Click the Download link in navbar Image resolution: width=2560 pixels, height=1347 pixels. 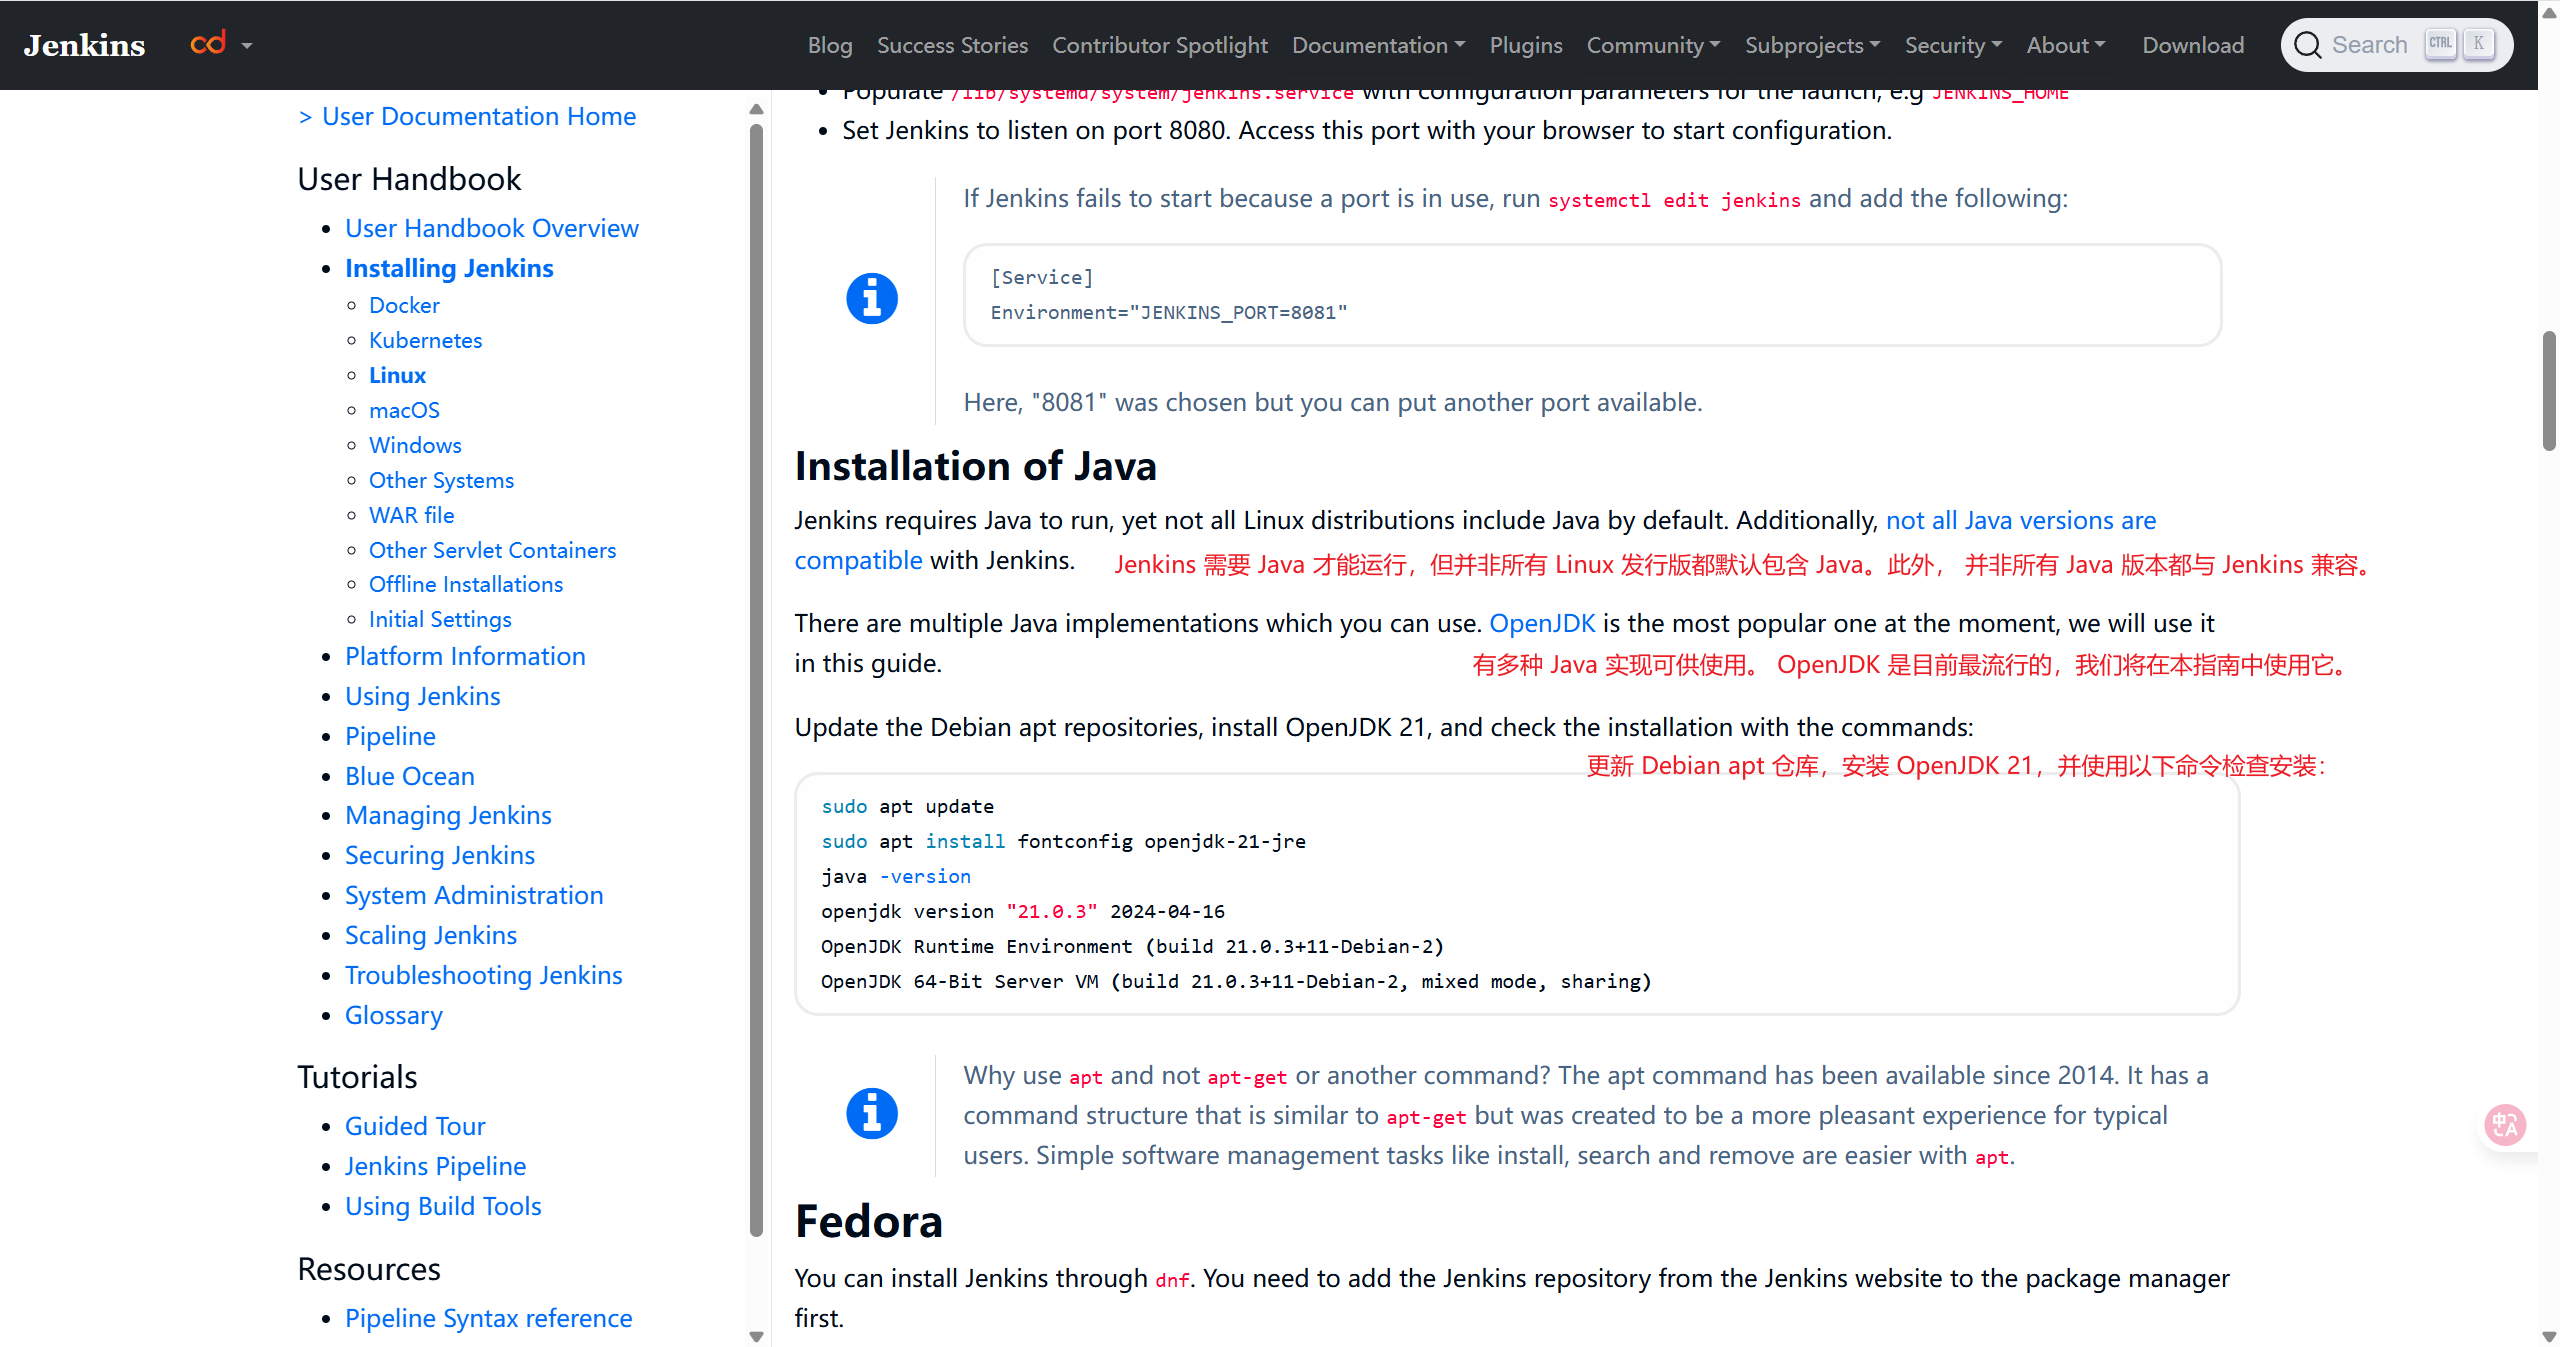2192,45
